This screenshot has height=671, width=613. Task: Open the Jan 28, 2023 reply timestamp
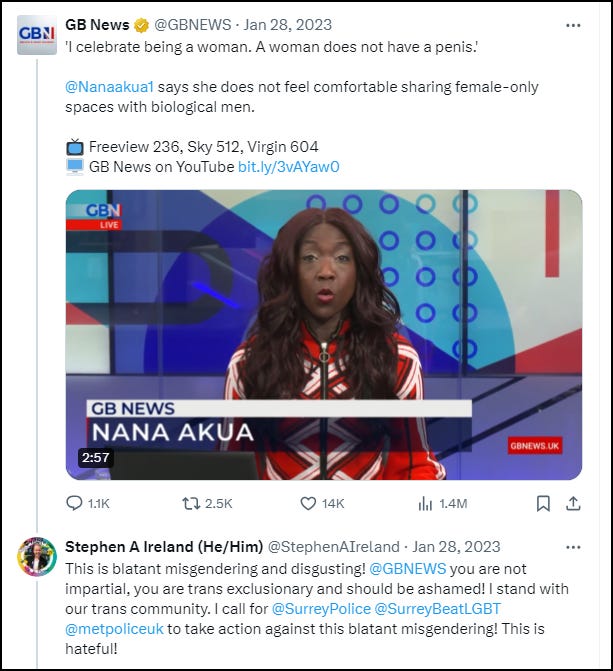pyautogui.click(x=456, y=546)
